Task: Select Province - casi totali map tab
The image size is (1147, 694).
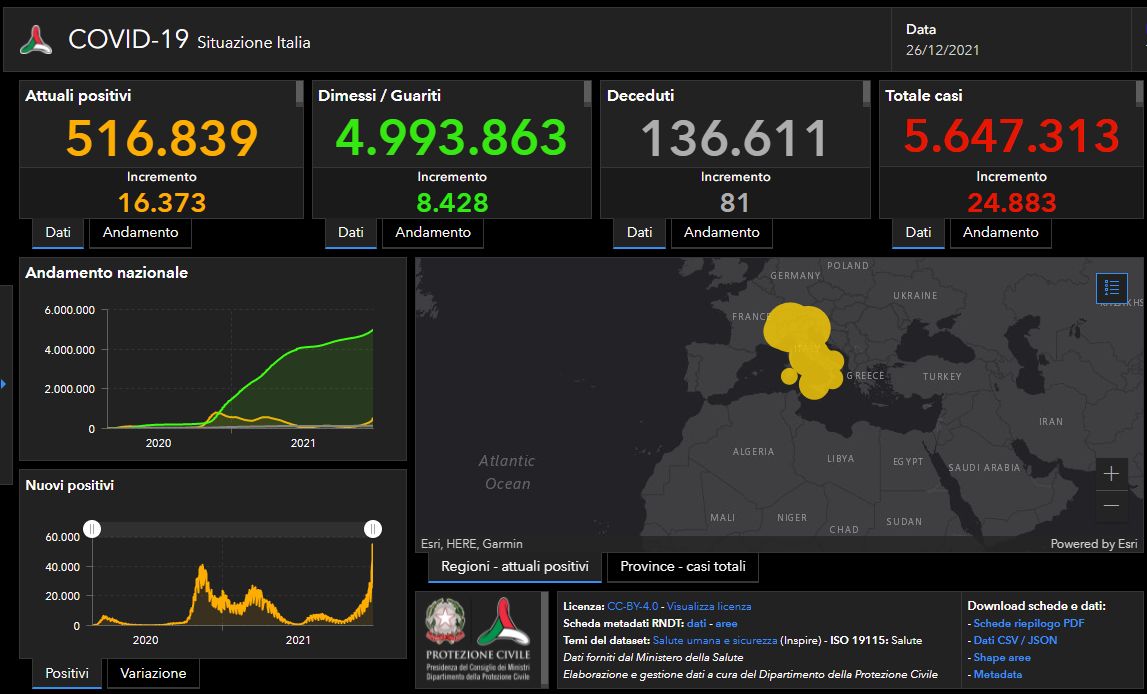Action: [683, 566]
